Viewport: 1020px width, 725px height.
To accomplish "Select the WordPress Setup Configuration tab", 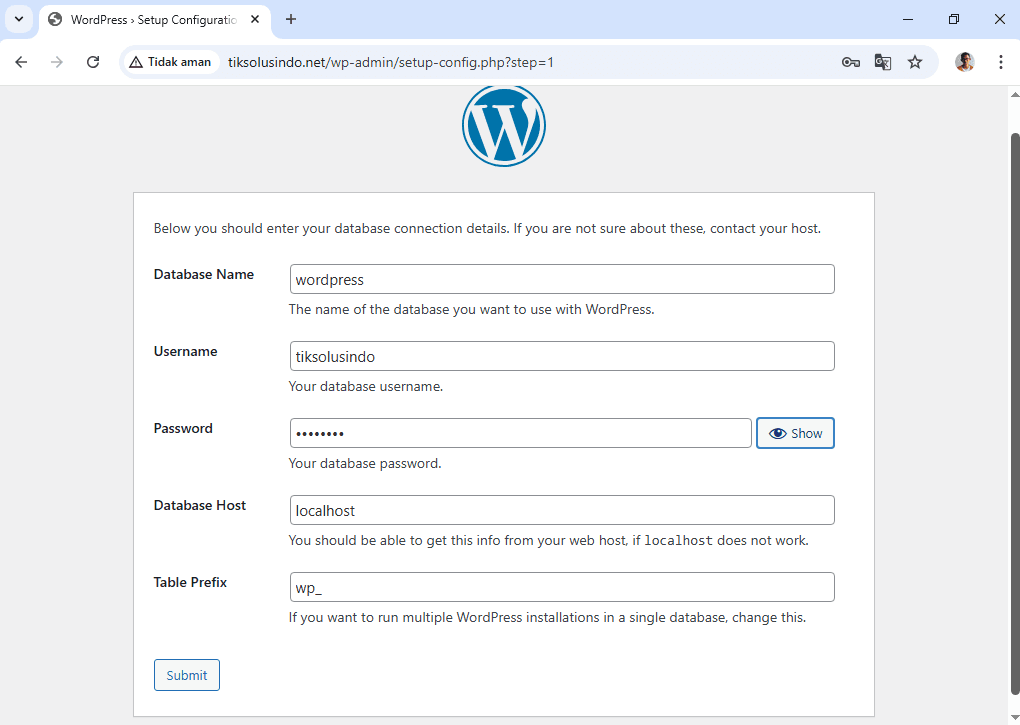I will (x=150, y=20).
